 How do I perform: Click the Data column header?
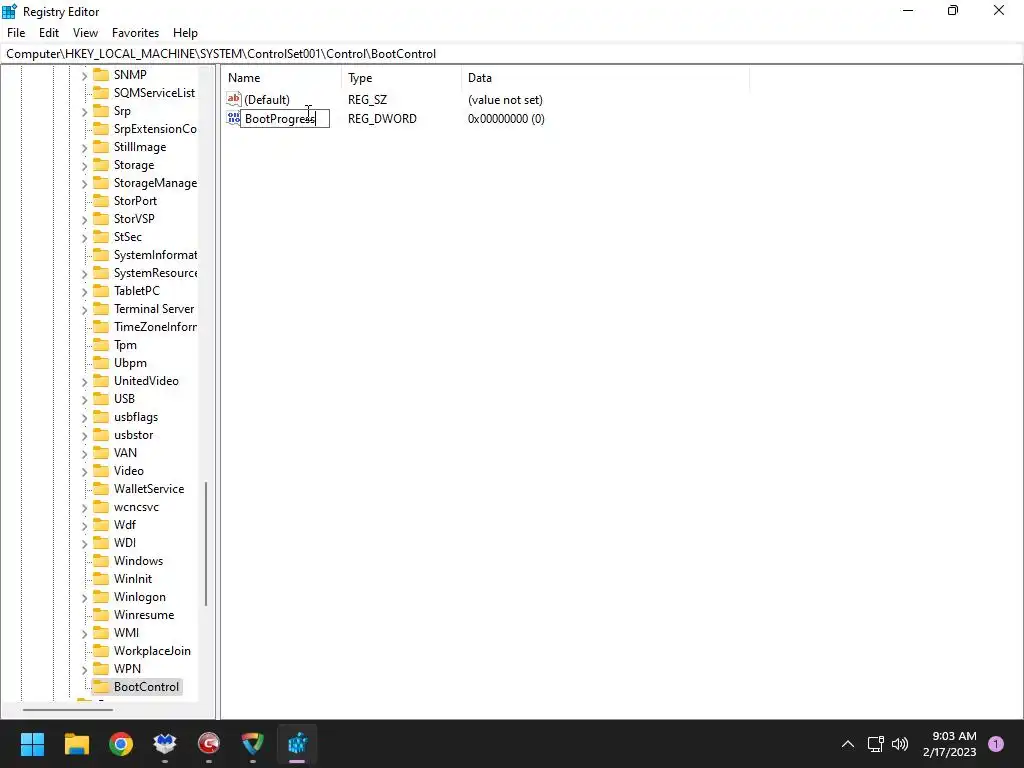pos(605,78)
